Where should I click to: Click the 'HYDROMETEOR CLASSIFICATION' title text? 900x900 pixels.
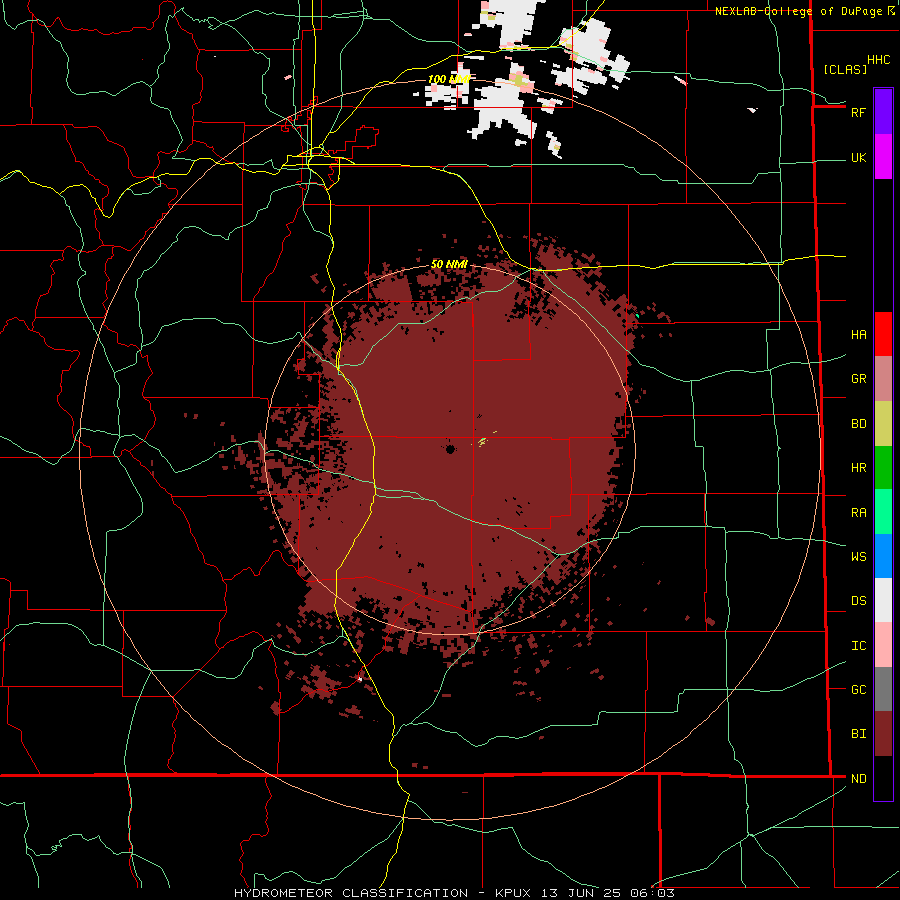coord(351,893)
